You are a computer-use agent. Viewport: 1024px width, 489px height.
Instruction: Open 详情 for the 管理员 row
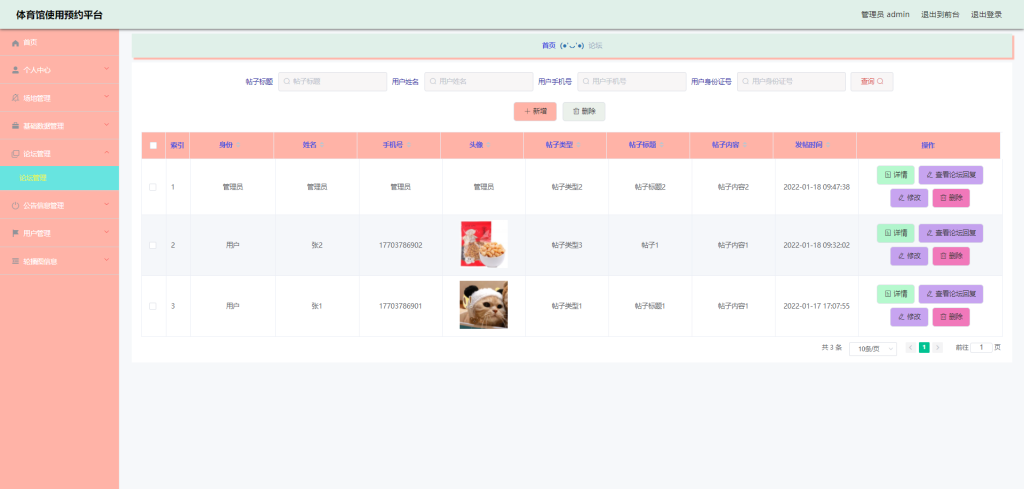[895, 175]
